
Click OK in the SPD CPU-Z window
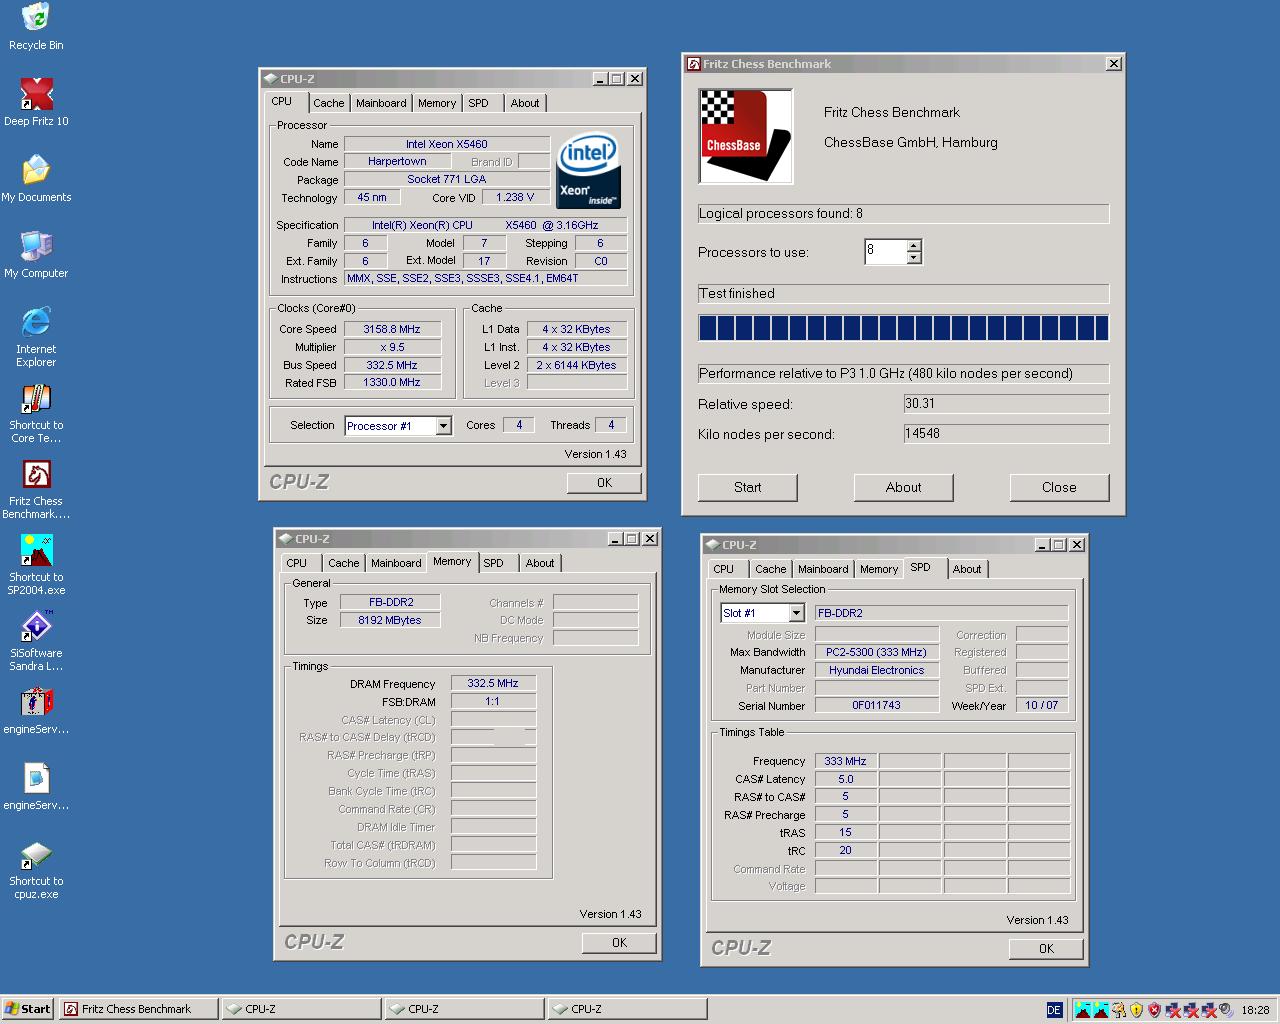(1046, 949)
